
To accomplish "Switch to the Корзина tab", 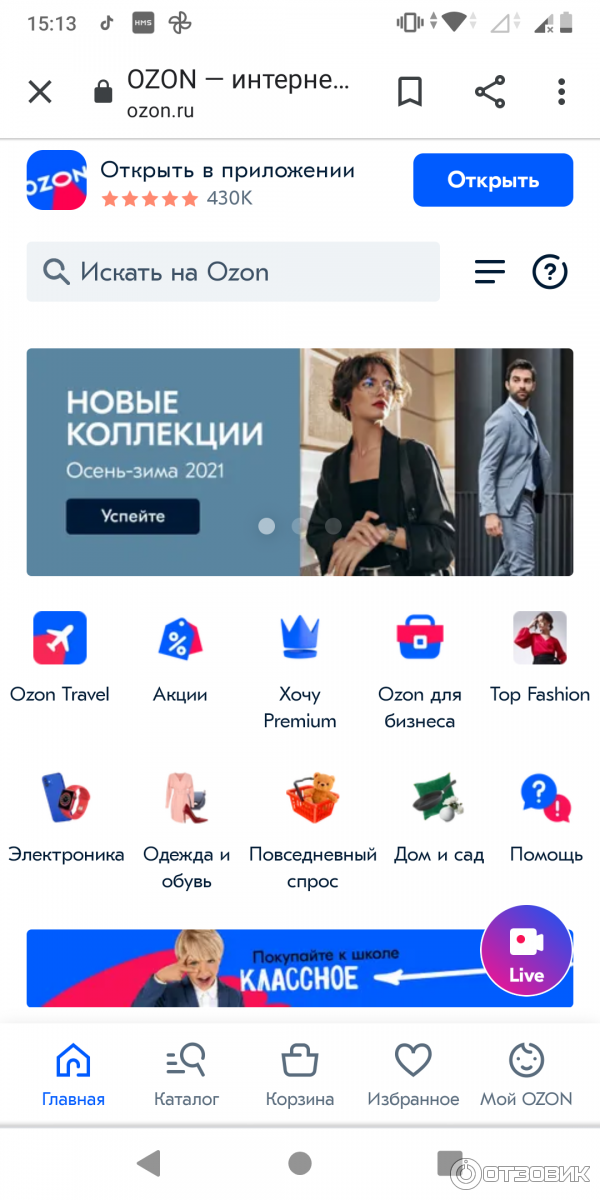I will [300, 1074].
